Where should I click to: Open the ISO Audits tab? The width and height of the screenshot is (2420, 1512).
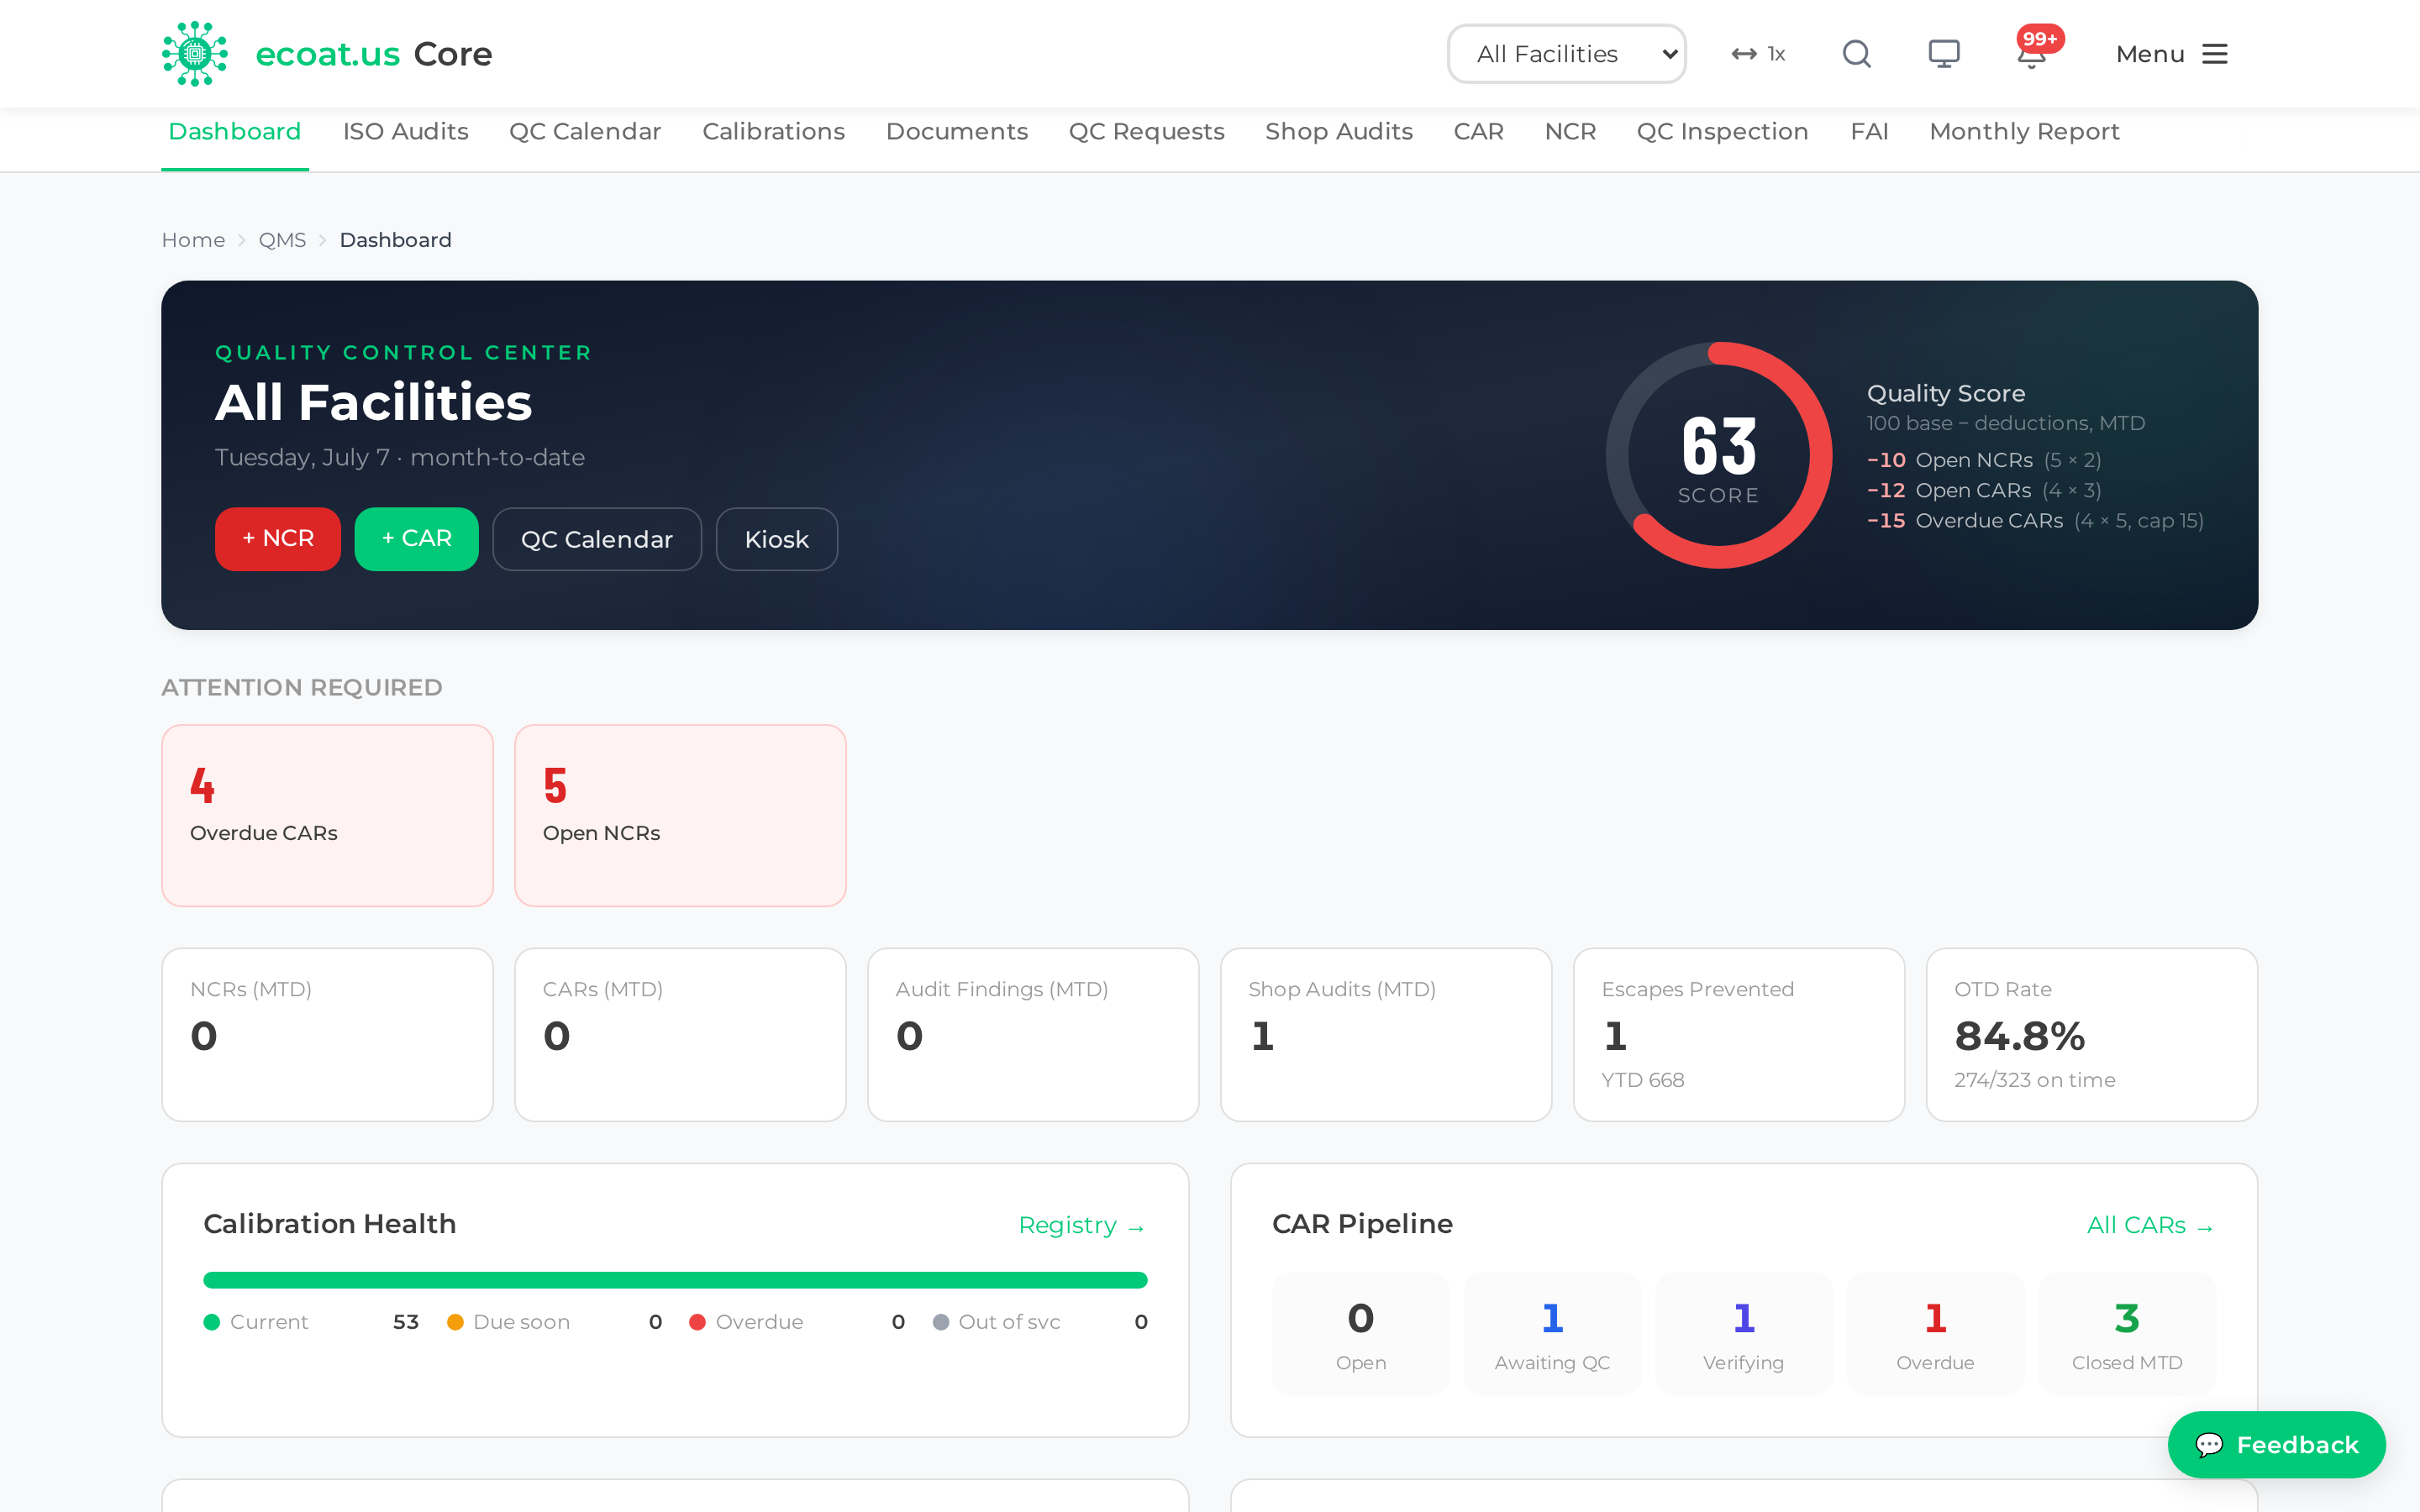[406, 132]
